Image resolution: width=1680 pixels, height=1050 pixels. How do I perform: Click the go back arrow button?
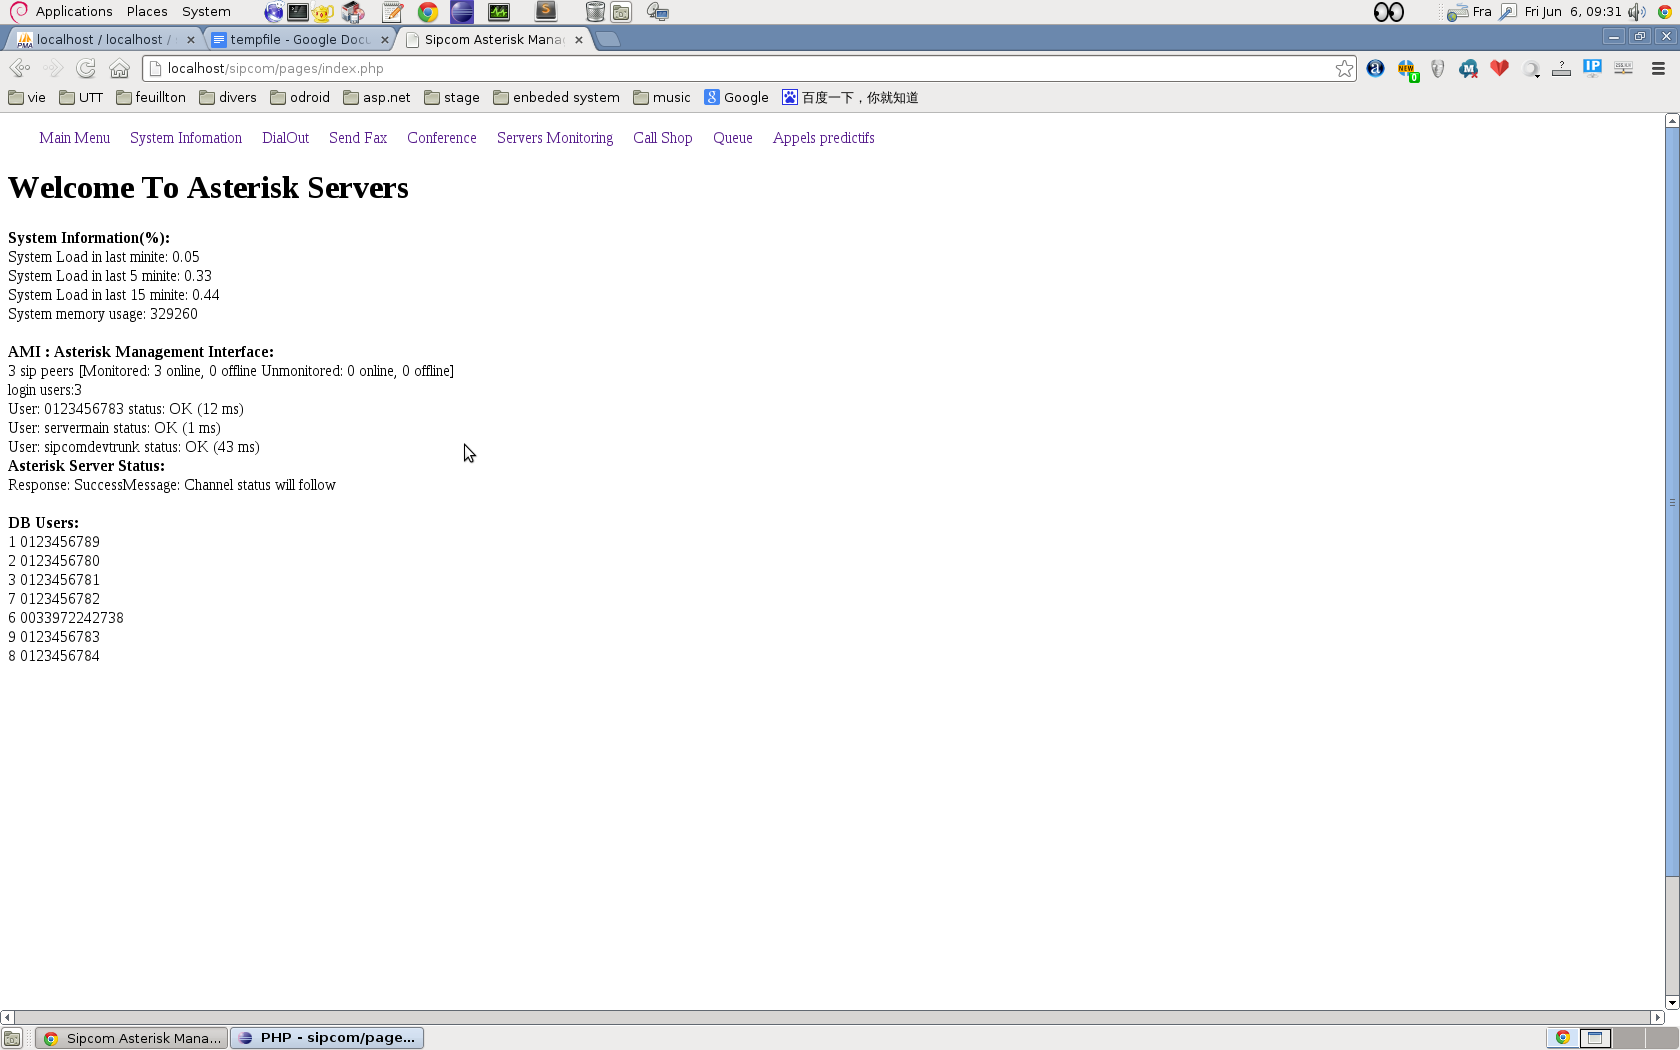pyautogui.click(x=19, y=68)
